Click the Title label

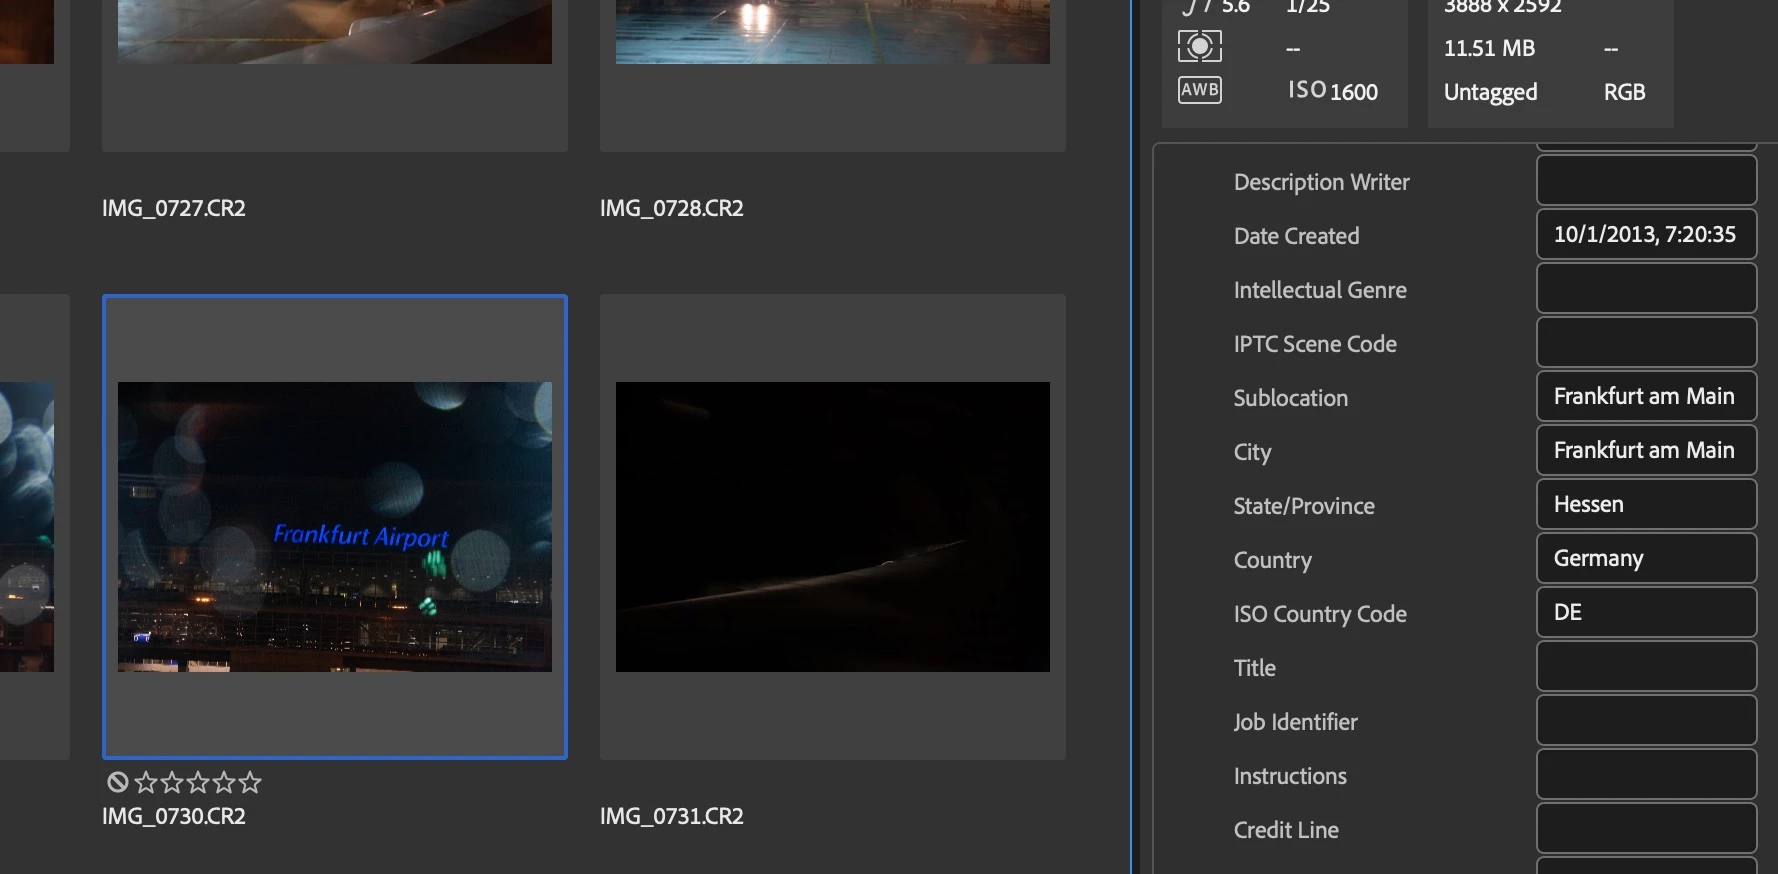1254,668
